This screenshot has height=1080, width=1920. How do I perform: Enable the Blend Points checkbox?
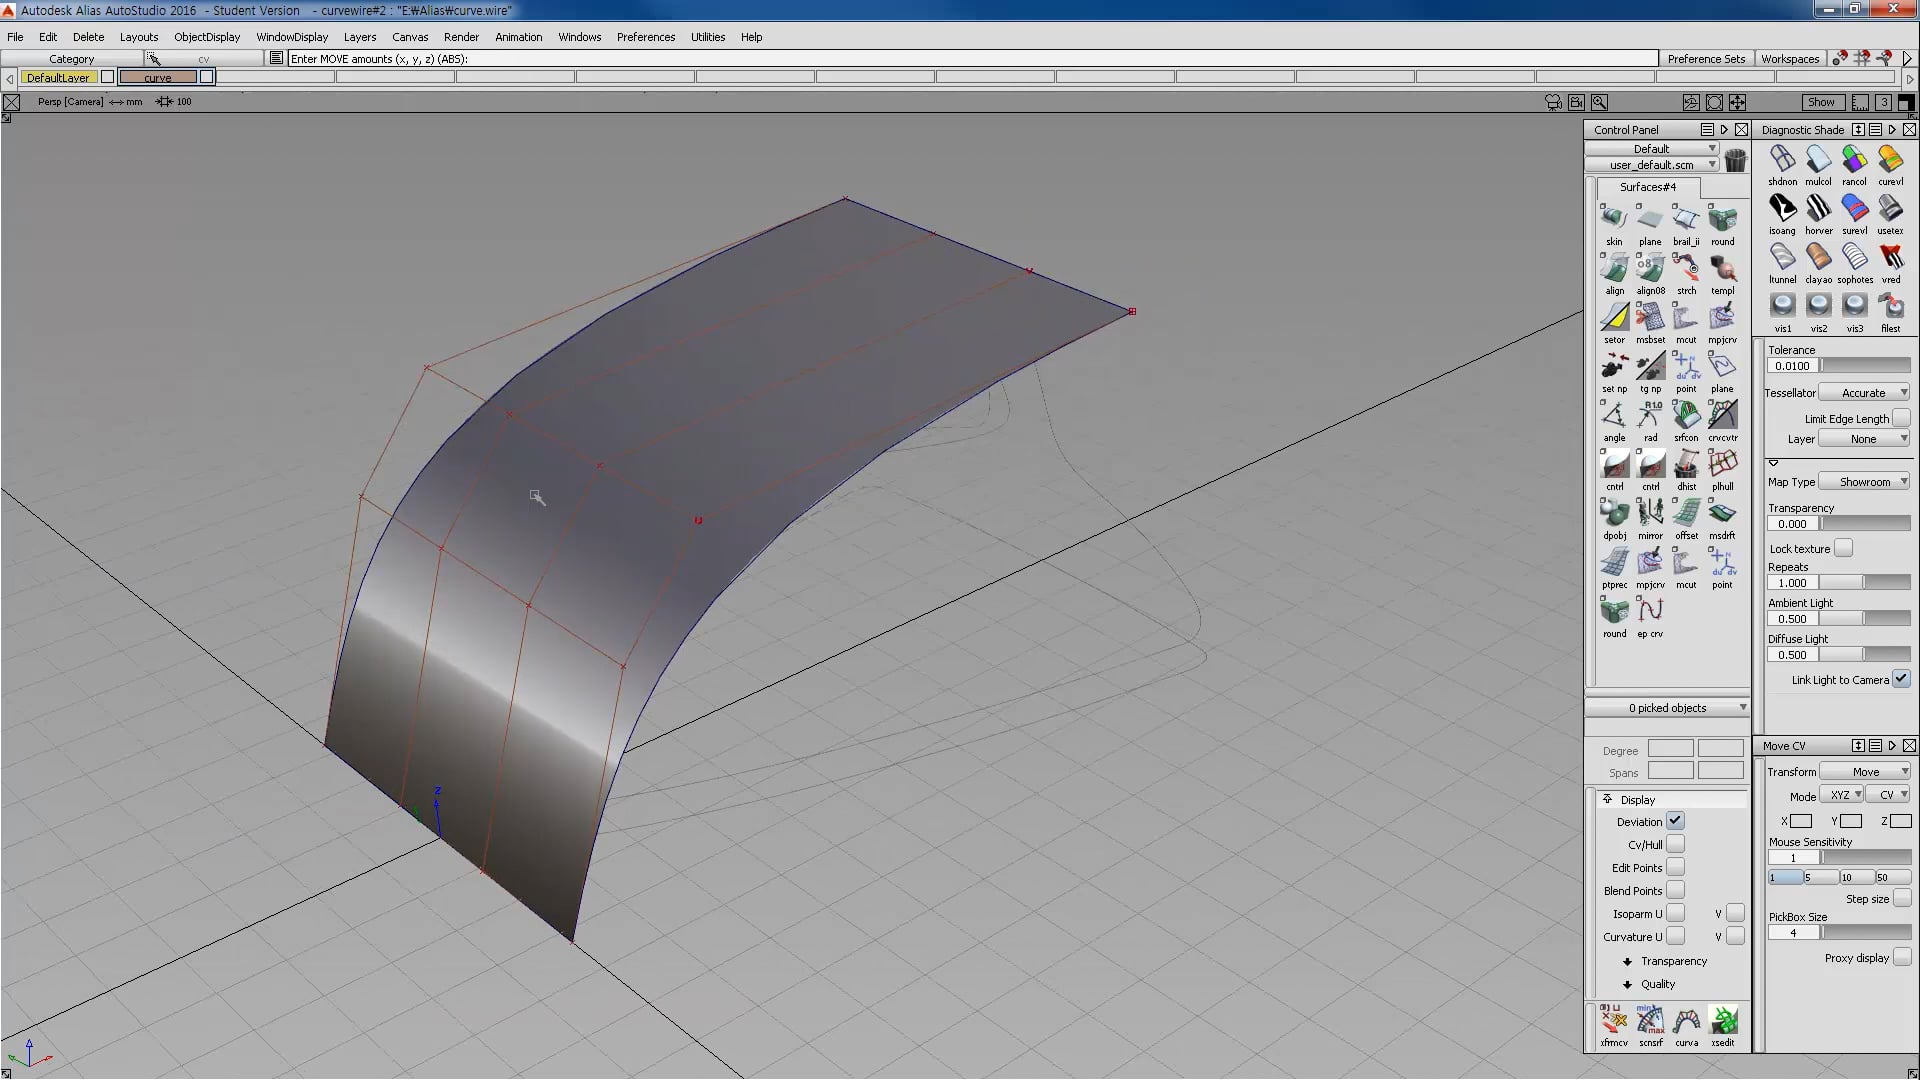tap(1675, 890)
